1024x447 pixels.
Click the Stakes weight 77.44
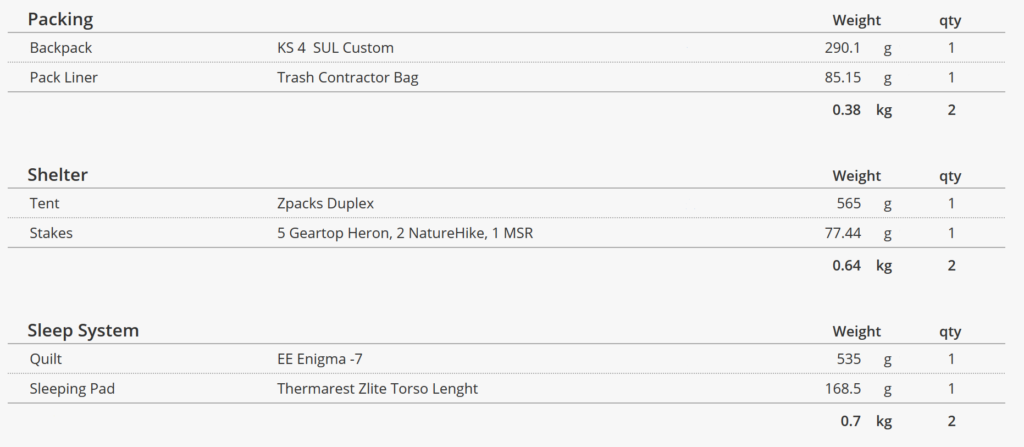842,233
